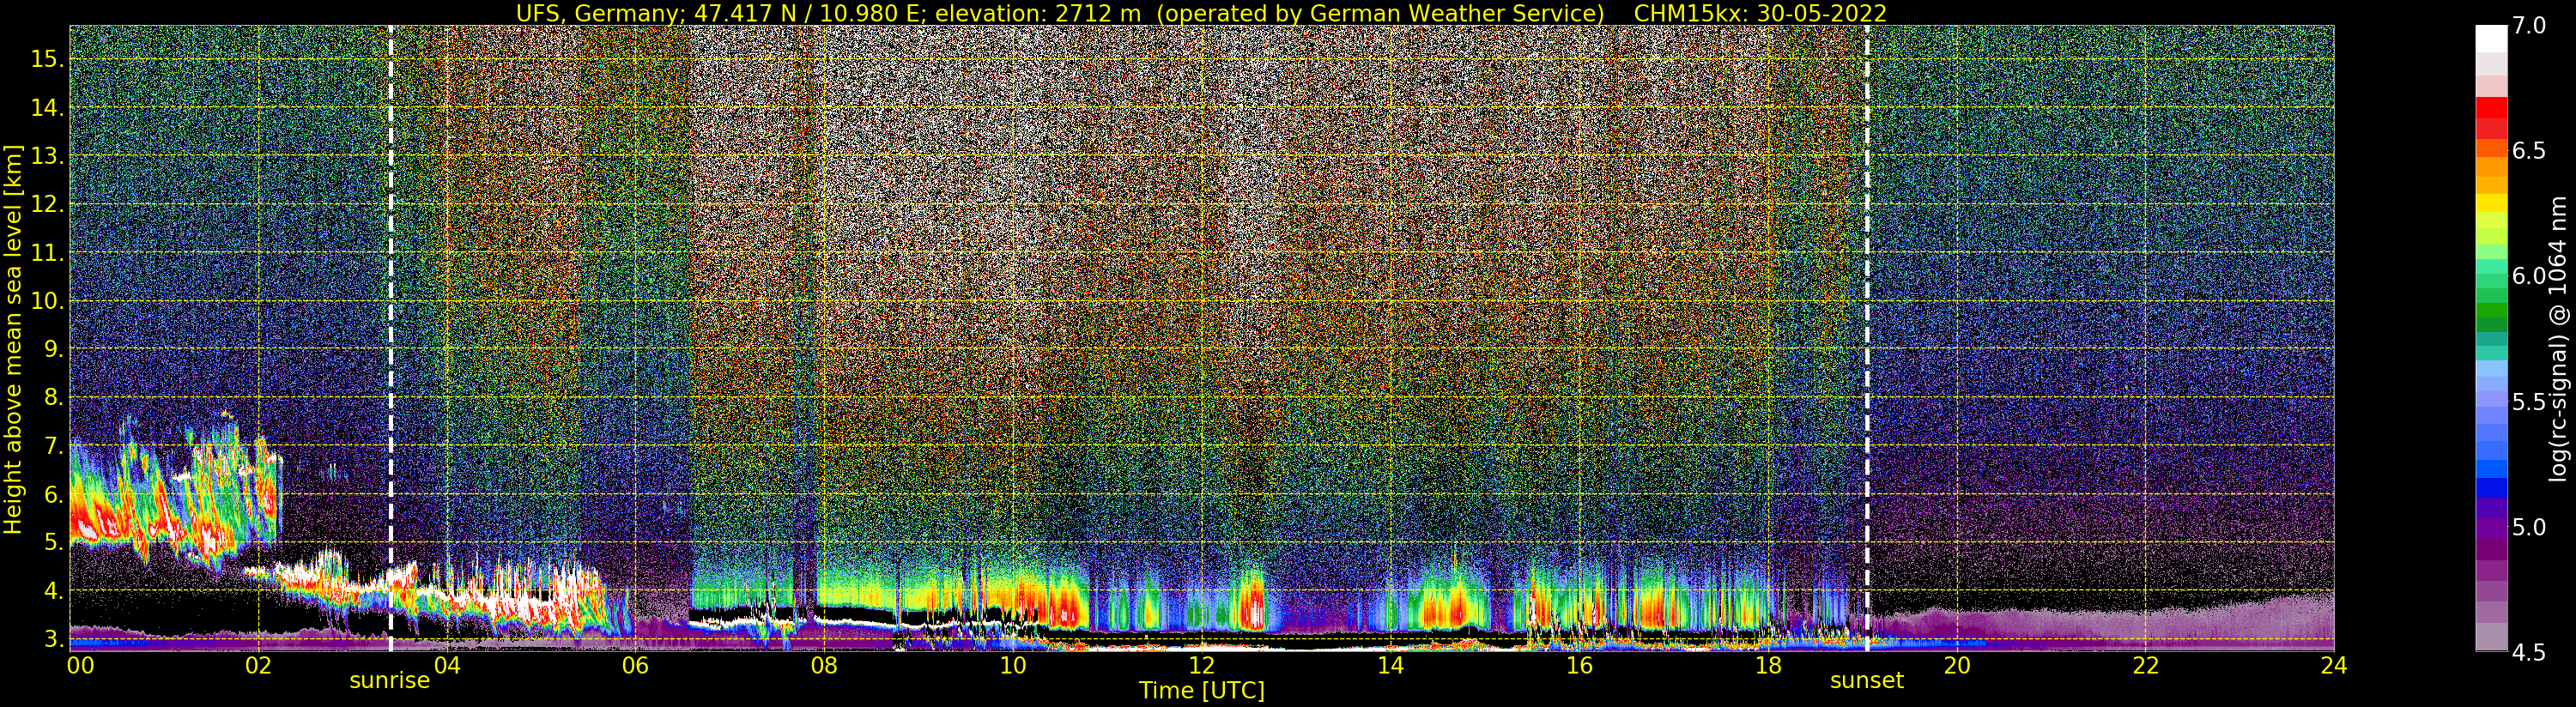Click the 12 tick on time axis

(1201, 665)
